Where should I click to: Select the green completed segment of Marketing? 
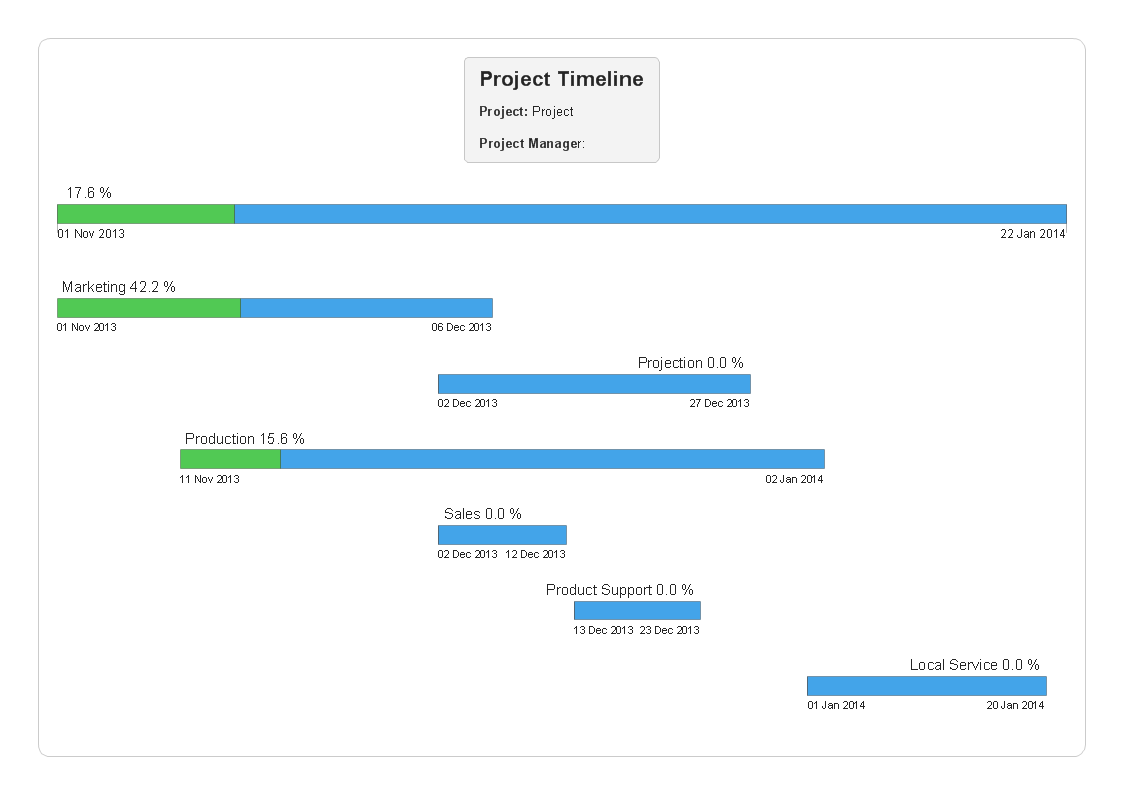(149, 308)
